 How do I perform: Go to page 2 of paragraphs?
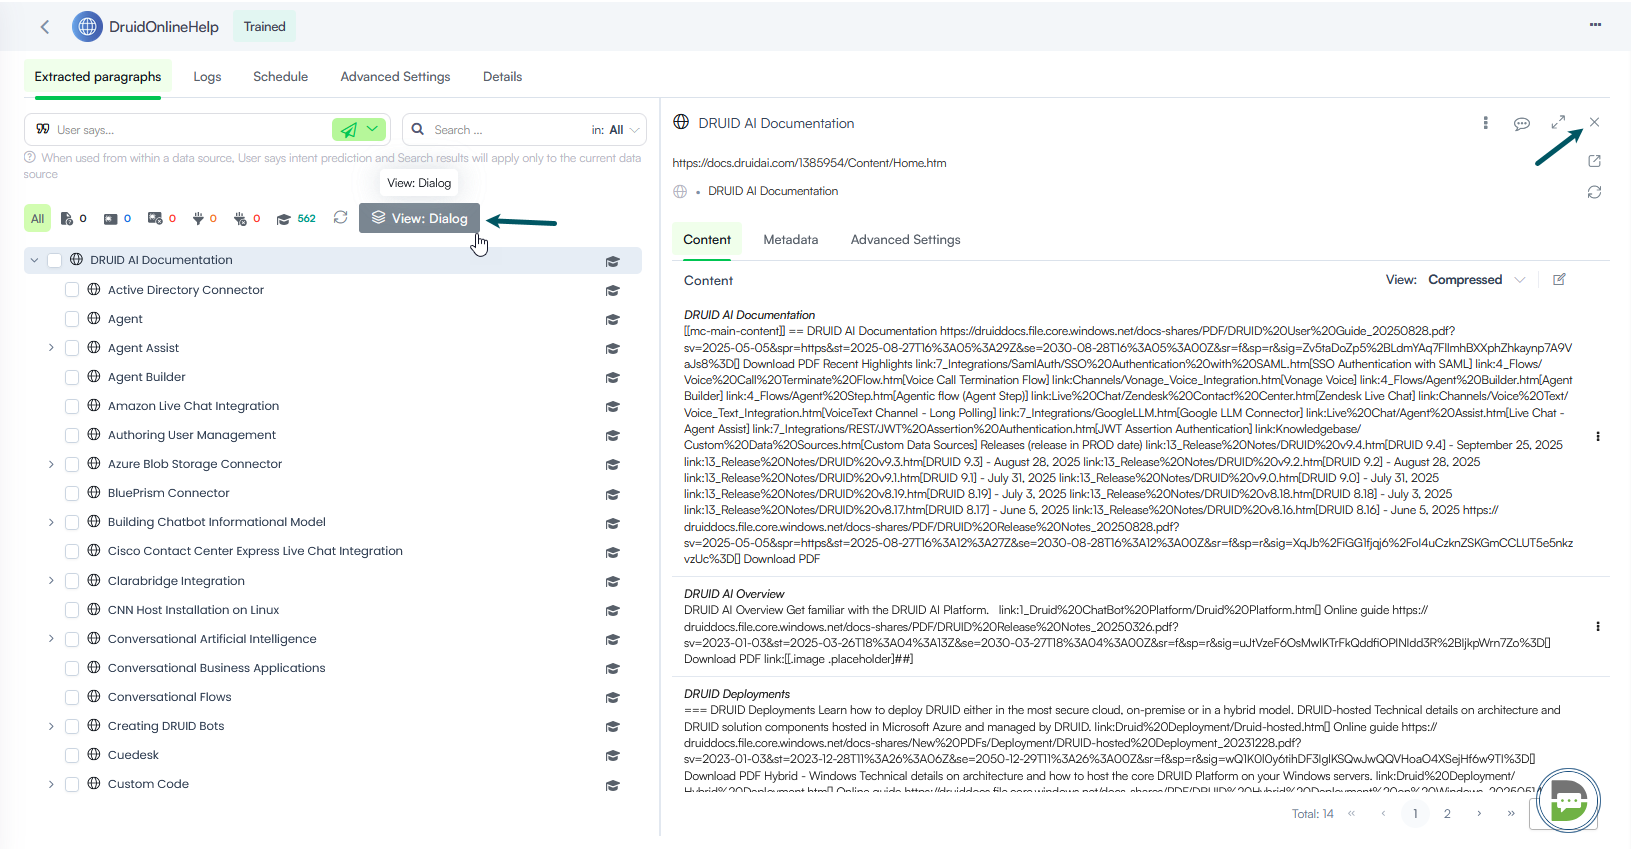click(1447, 814)
